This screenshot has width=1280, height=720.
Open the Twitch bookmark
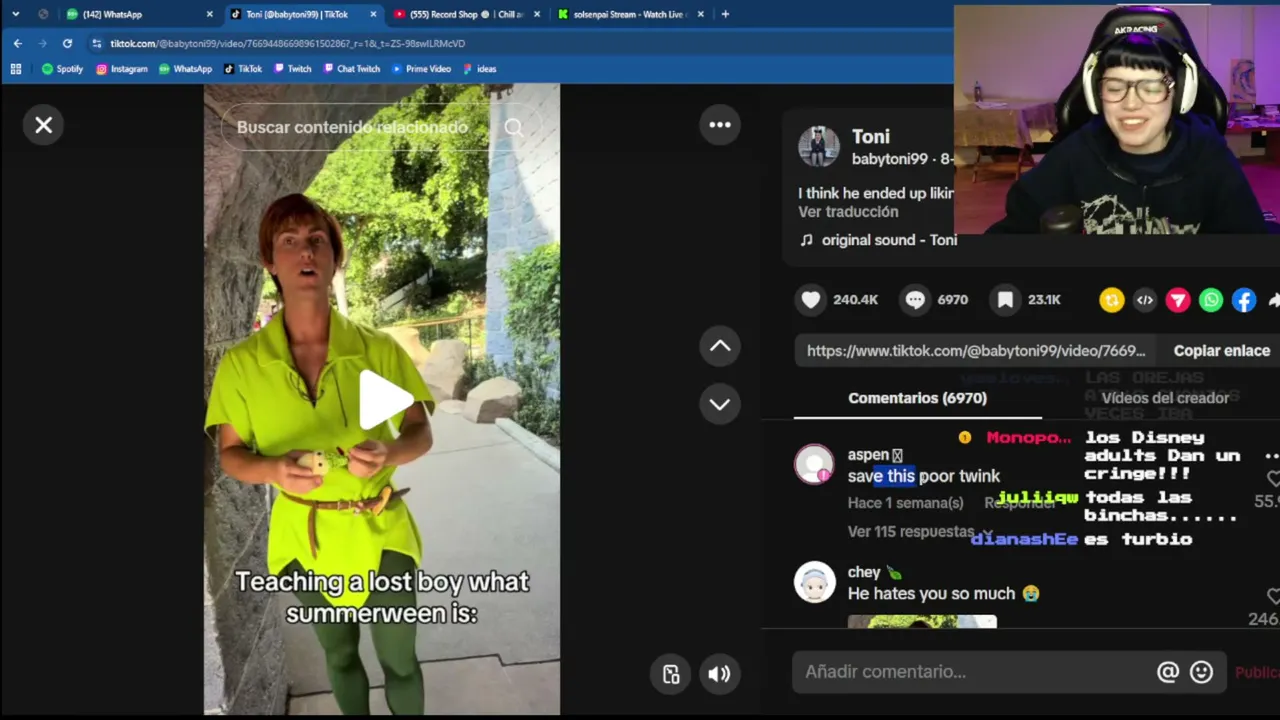292,69
